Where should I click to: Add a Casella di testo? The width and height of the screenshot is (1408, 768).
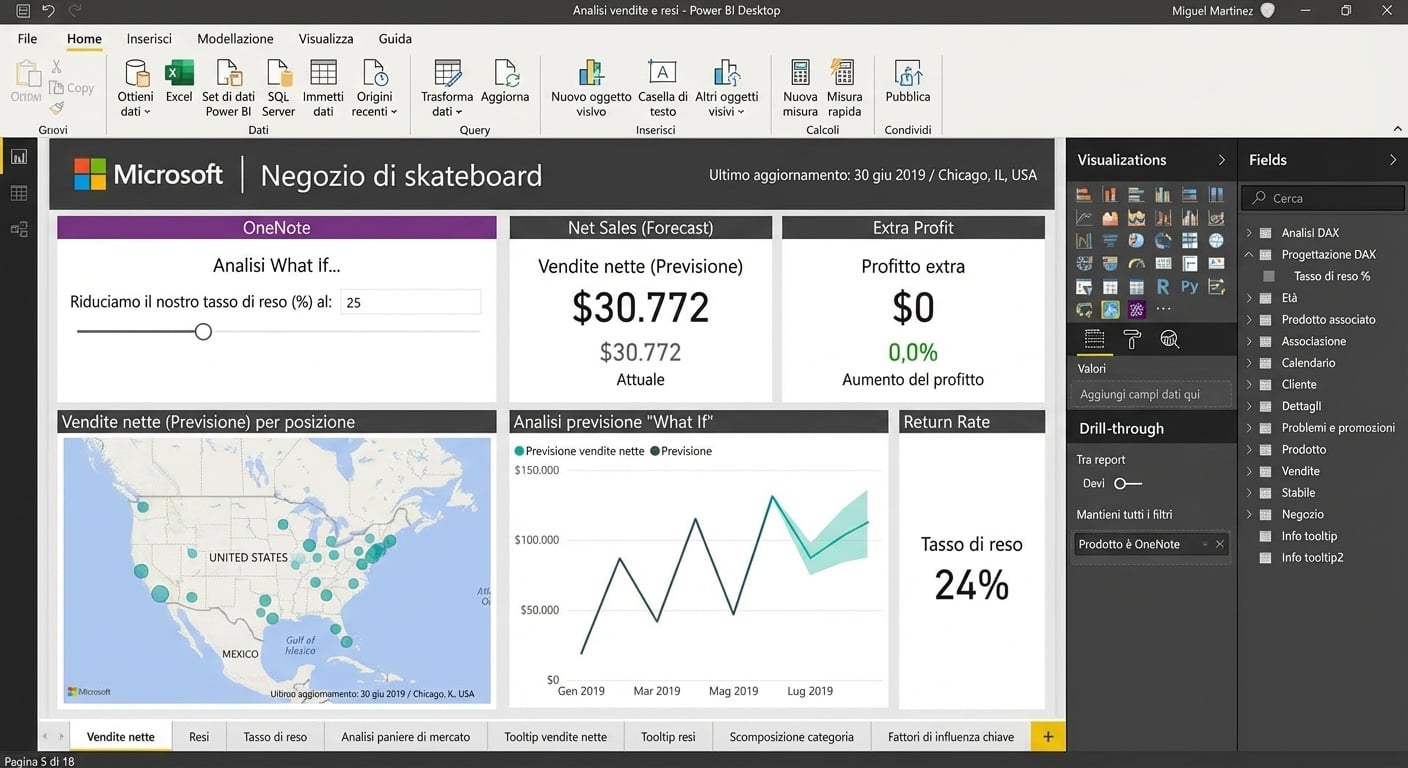[x=662, y=88]
